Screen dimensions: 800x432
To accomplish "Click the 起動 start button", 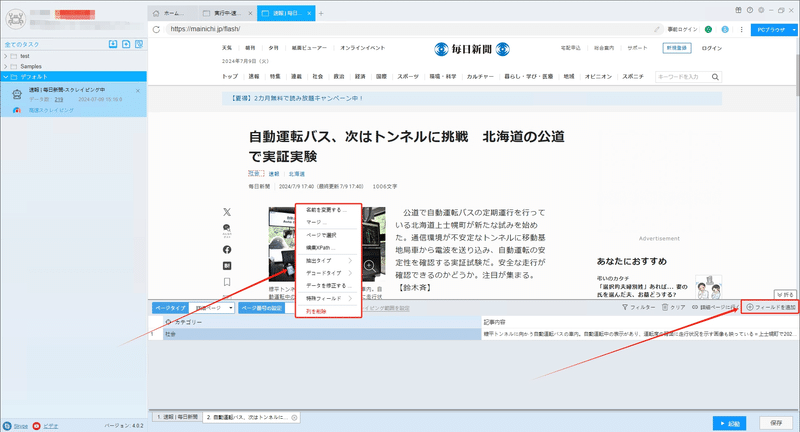I will click(730, 423).
